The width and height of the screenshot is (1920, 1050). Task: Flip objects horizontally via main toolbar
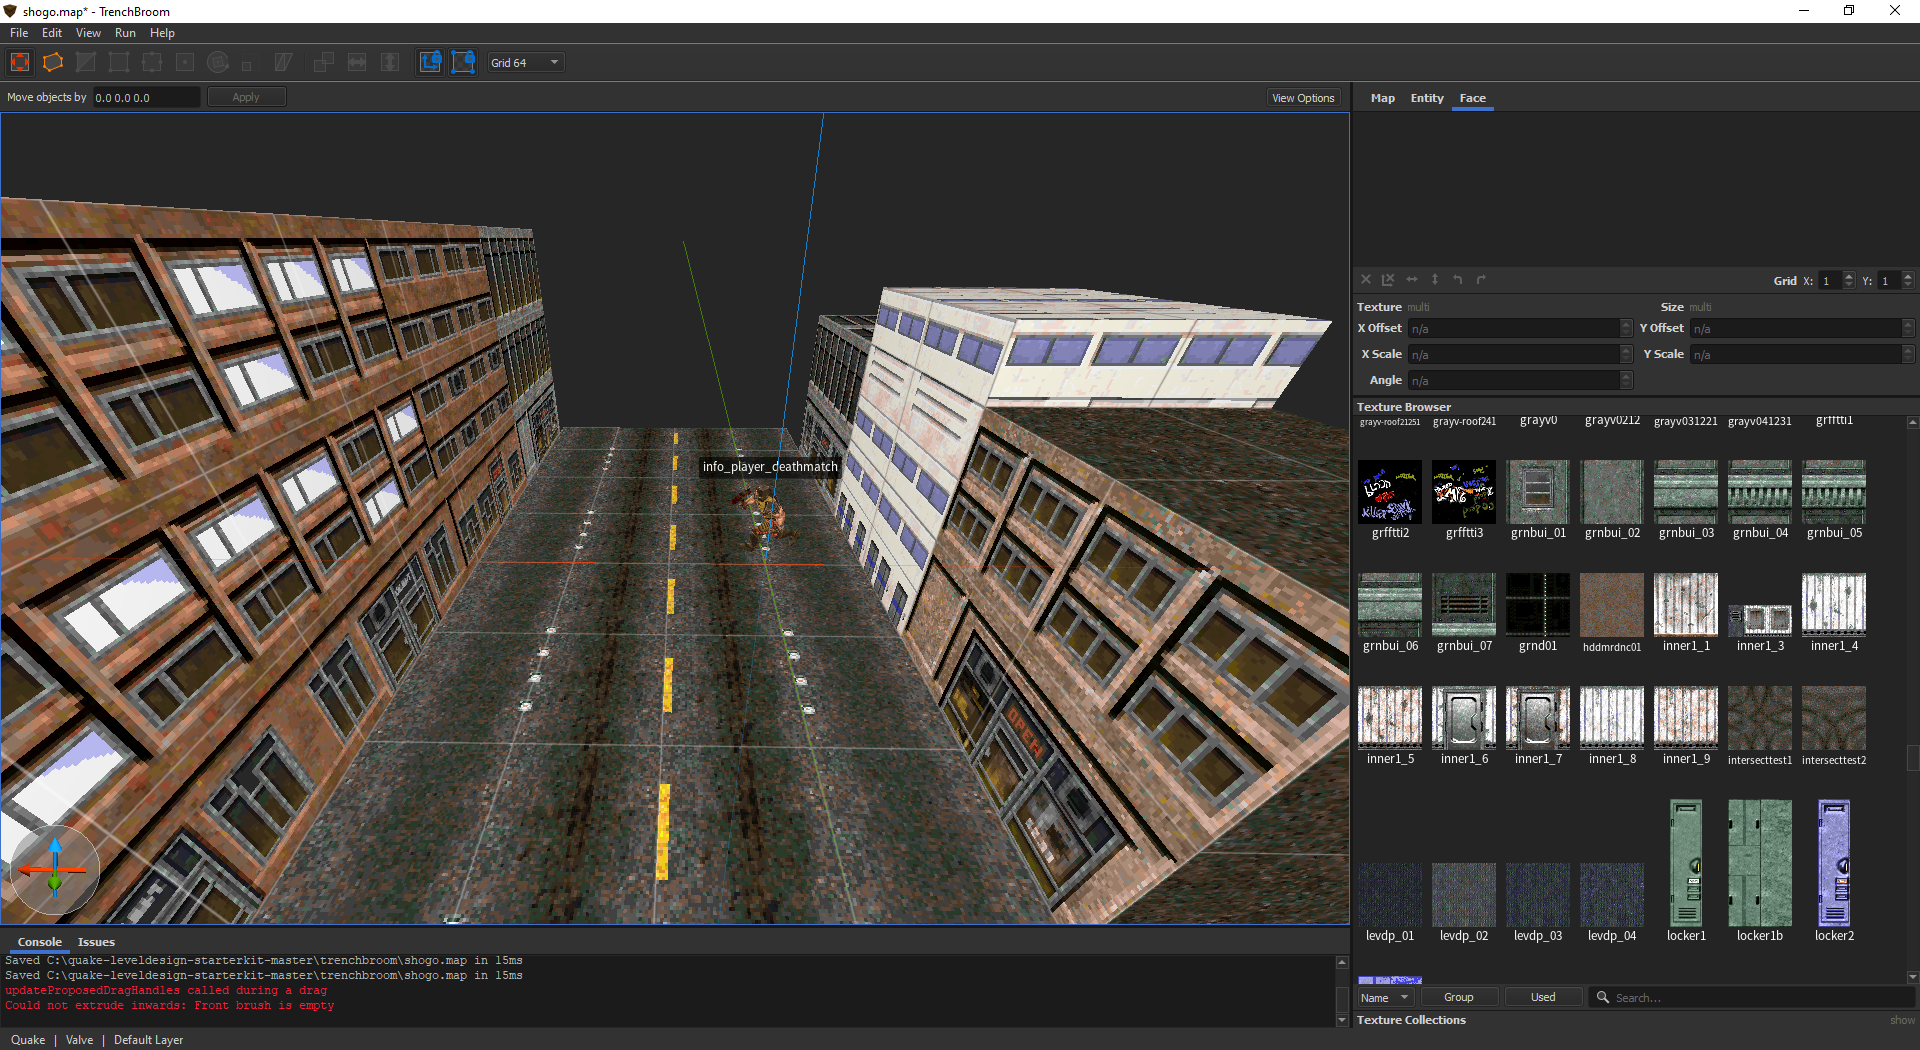(357, 62)
